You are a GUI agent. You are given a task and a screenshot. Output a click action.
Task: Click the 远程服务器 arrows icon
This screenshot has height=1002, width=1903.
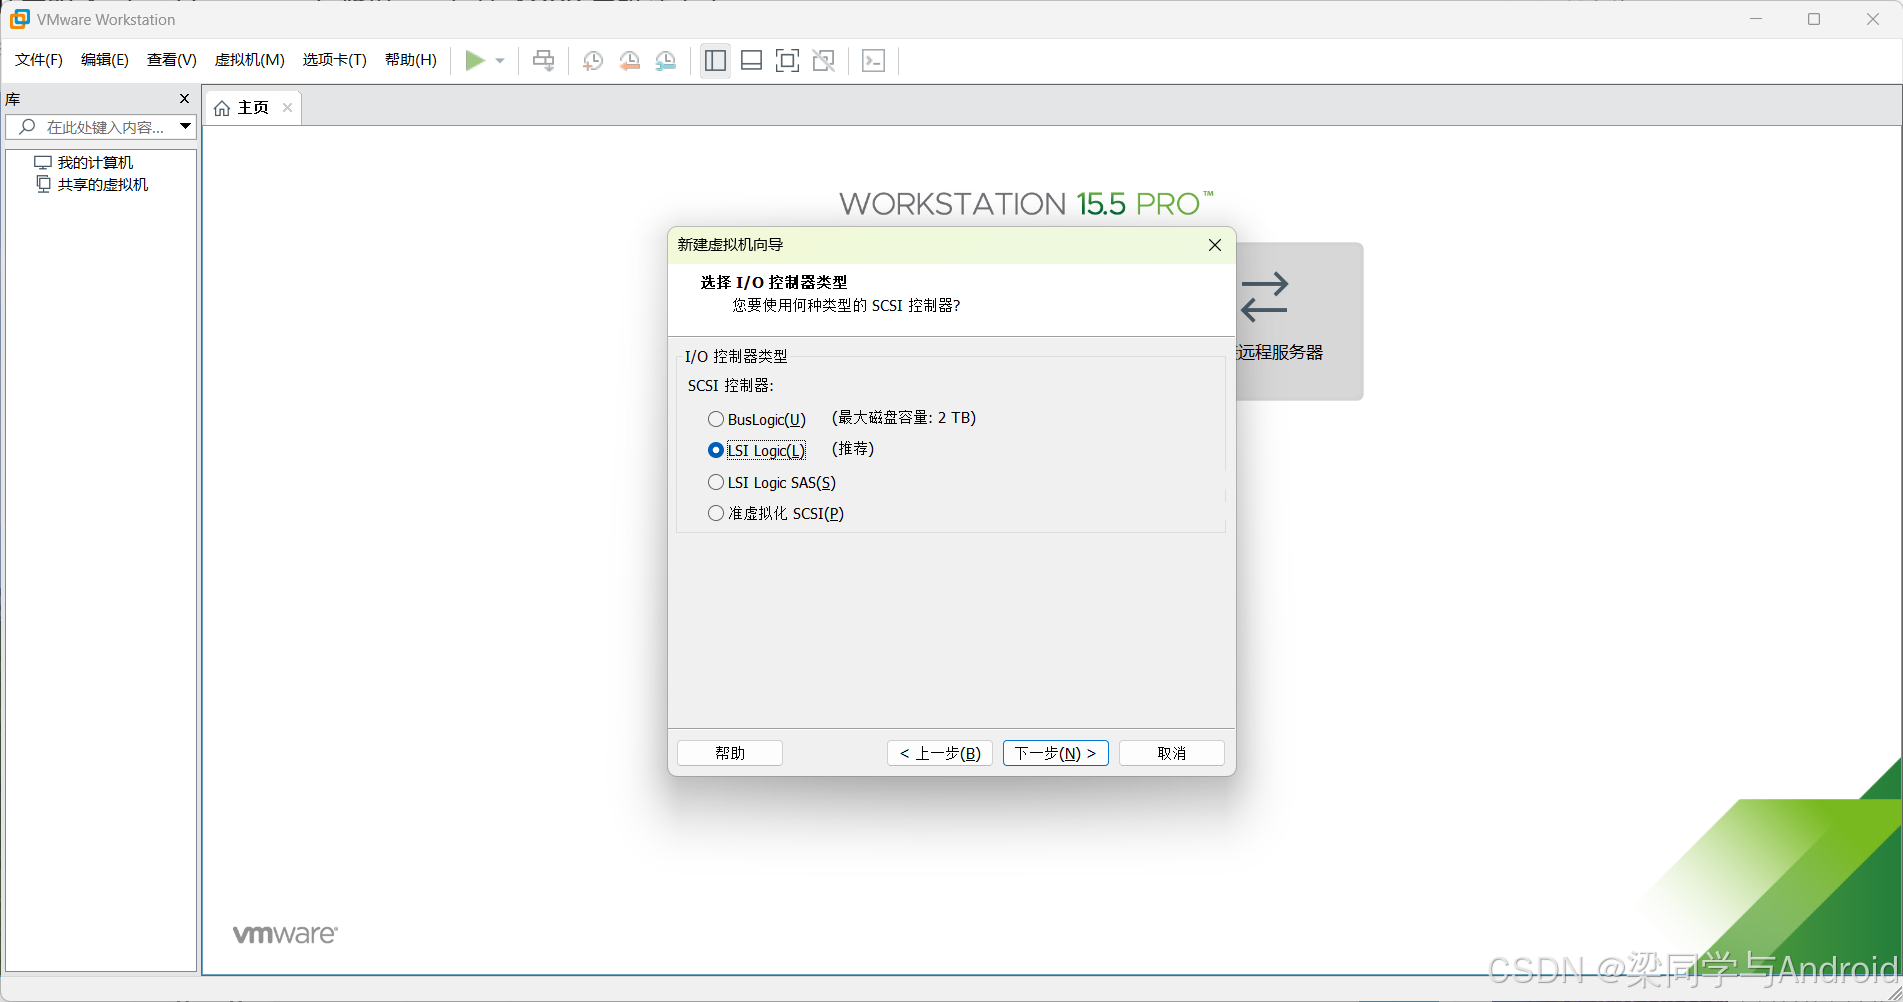1265,297
